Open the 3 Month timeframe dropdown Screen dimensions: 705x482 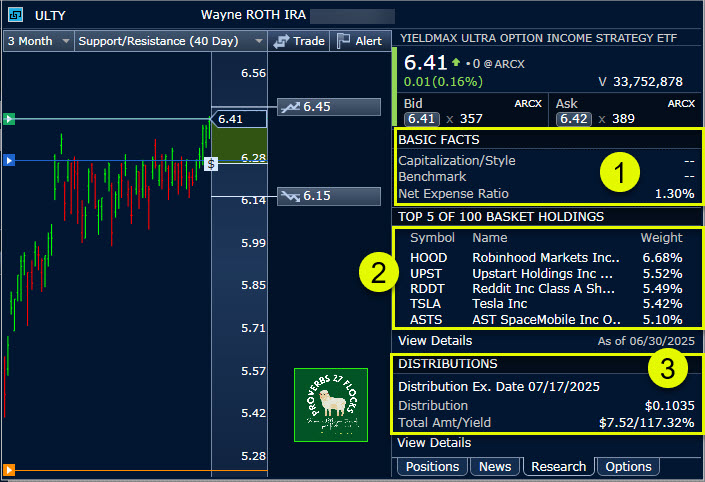point(38,41)
